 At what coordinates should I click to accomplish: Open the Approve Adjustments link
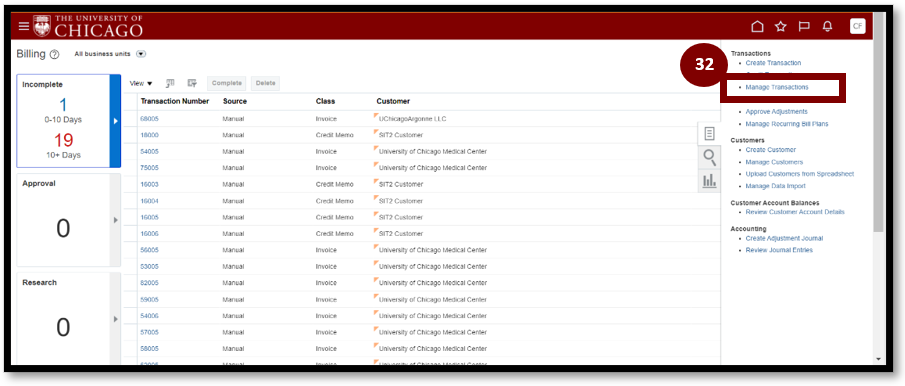776,111
